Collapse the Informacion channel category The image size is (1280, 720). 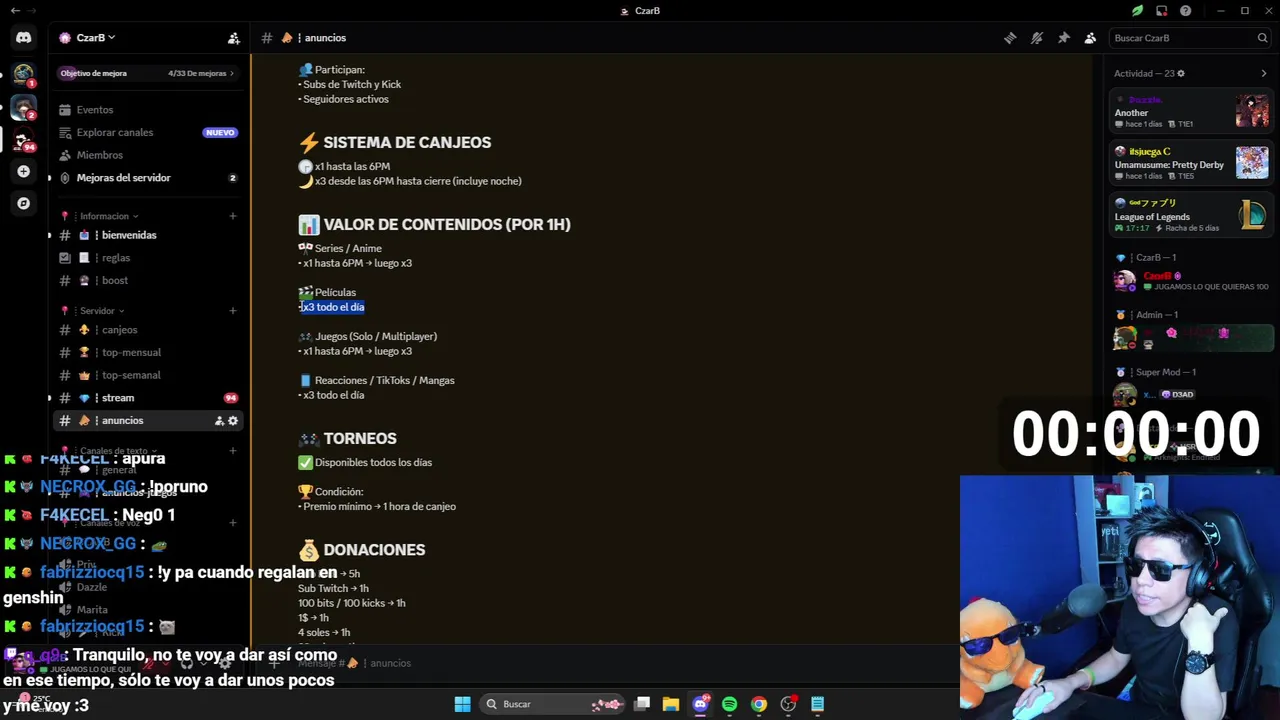105,216
